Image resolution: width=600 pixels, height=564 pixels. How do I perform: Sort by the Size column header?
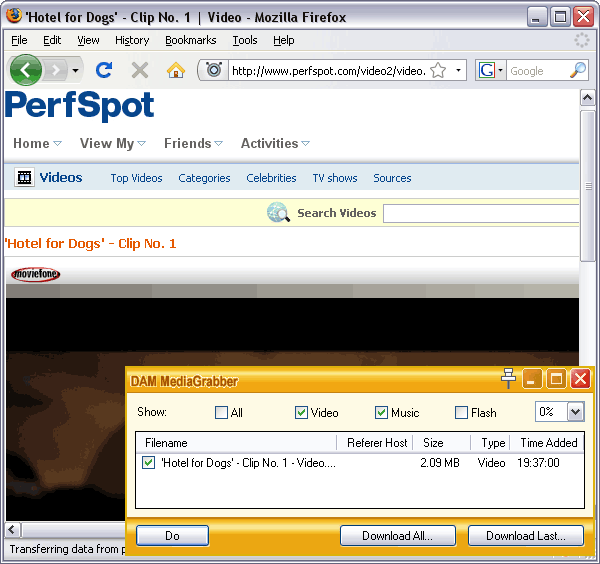442,443
